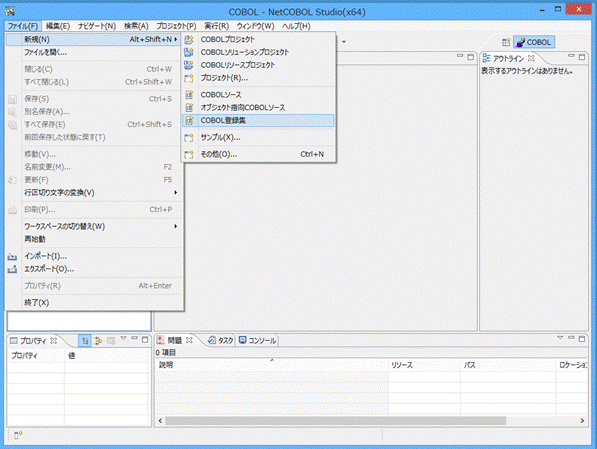This screenshot has height=449, width=597.
Task: Click the status bar fast view icon
Action: pos(18,435)
